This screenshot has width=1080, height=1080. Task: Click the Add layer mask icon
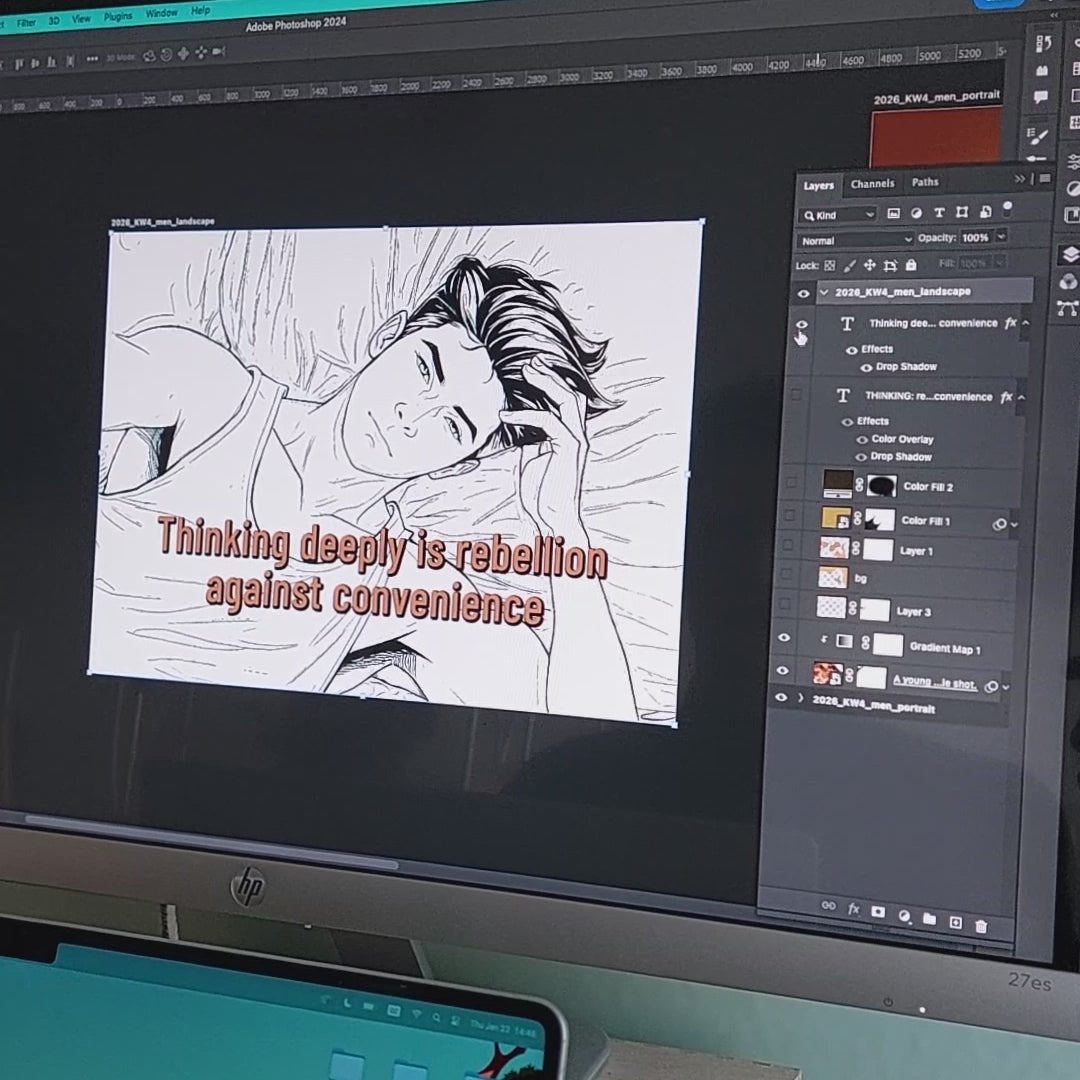coord(878,912)
